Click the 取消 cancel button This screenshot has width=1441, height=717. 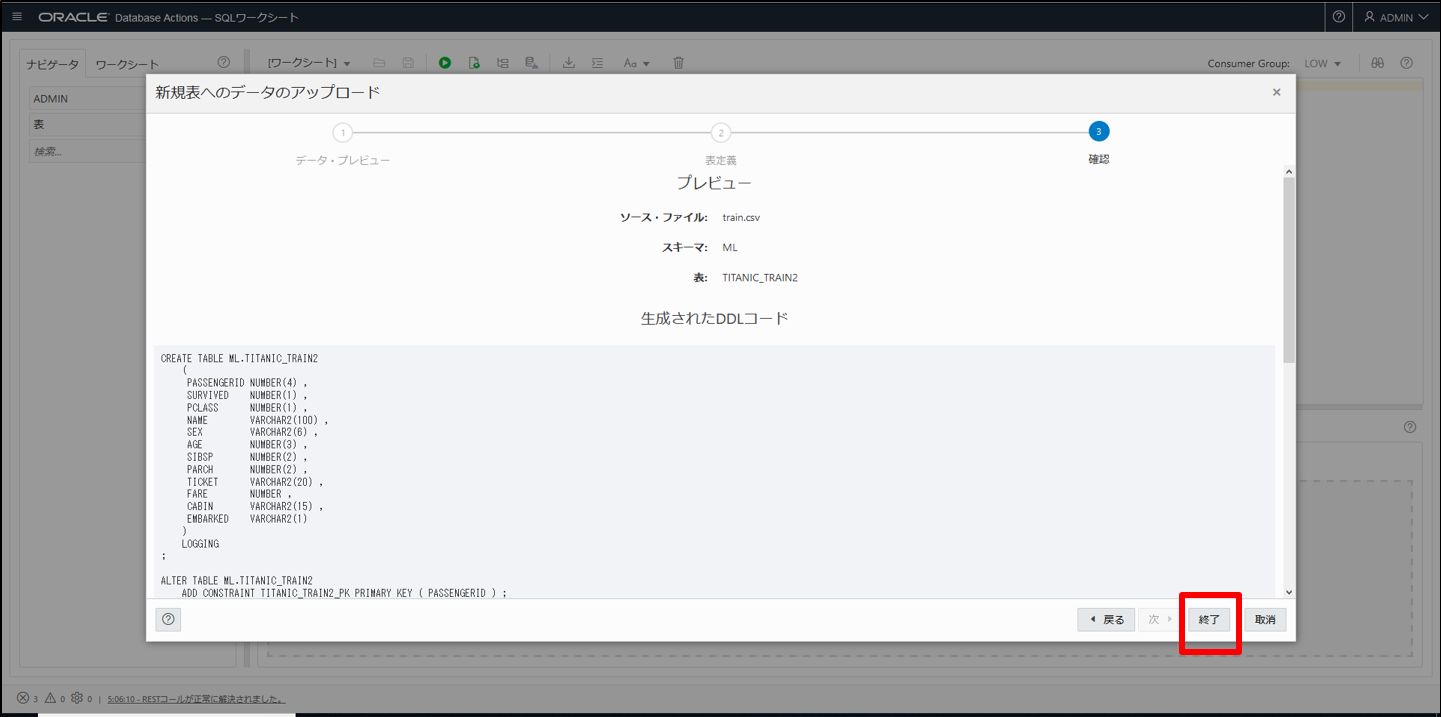[1265, 620]
